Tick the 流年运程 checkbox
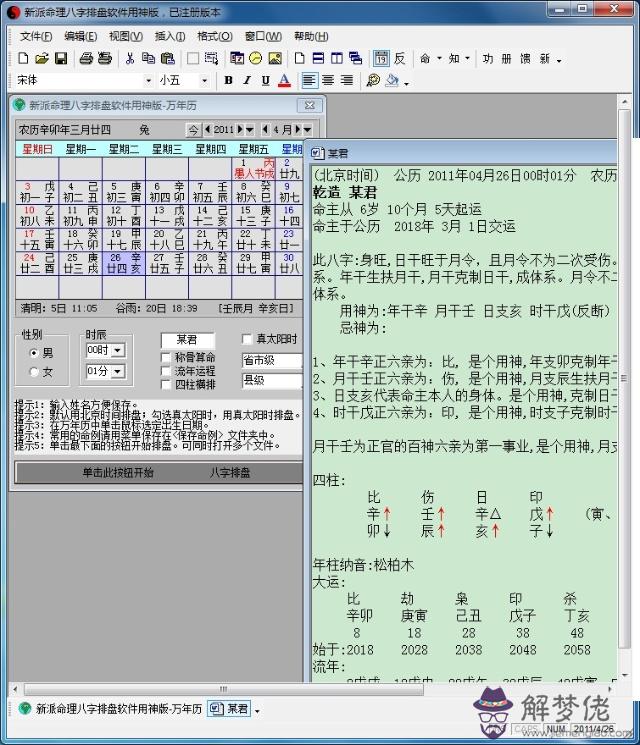This screenshot has width=640, height=745. click(165, 371)
